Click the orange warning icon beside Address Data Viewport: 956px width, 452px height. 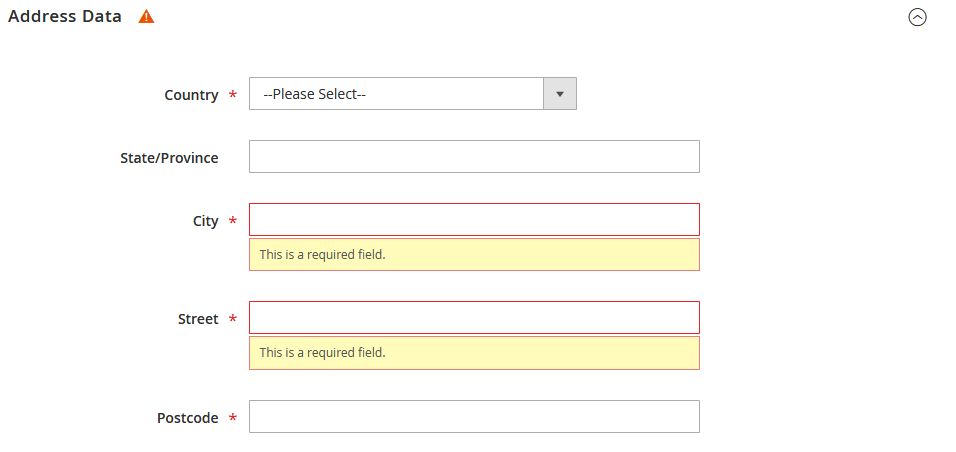point(146,16)
